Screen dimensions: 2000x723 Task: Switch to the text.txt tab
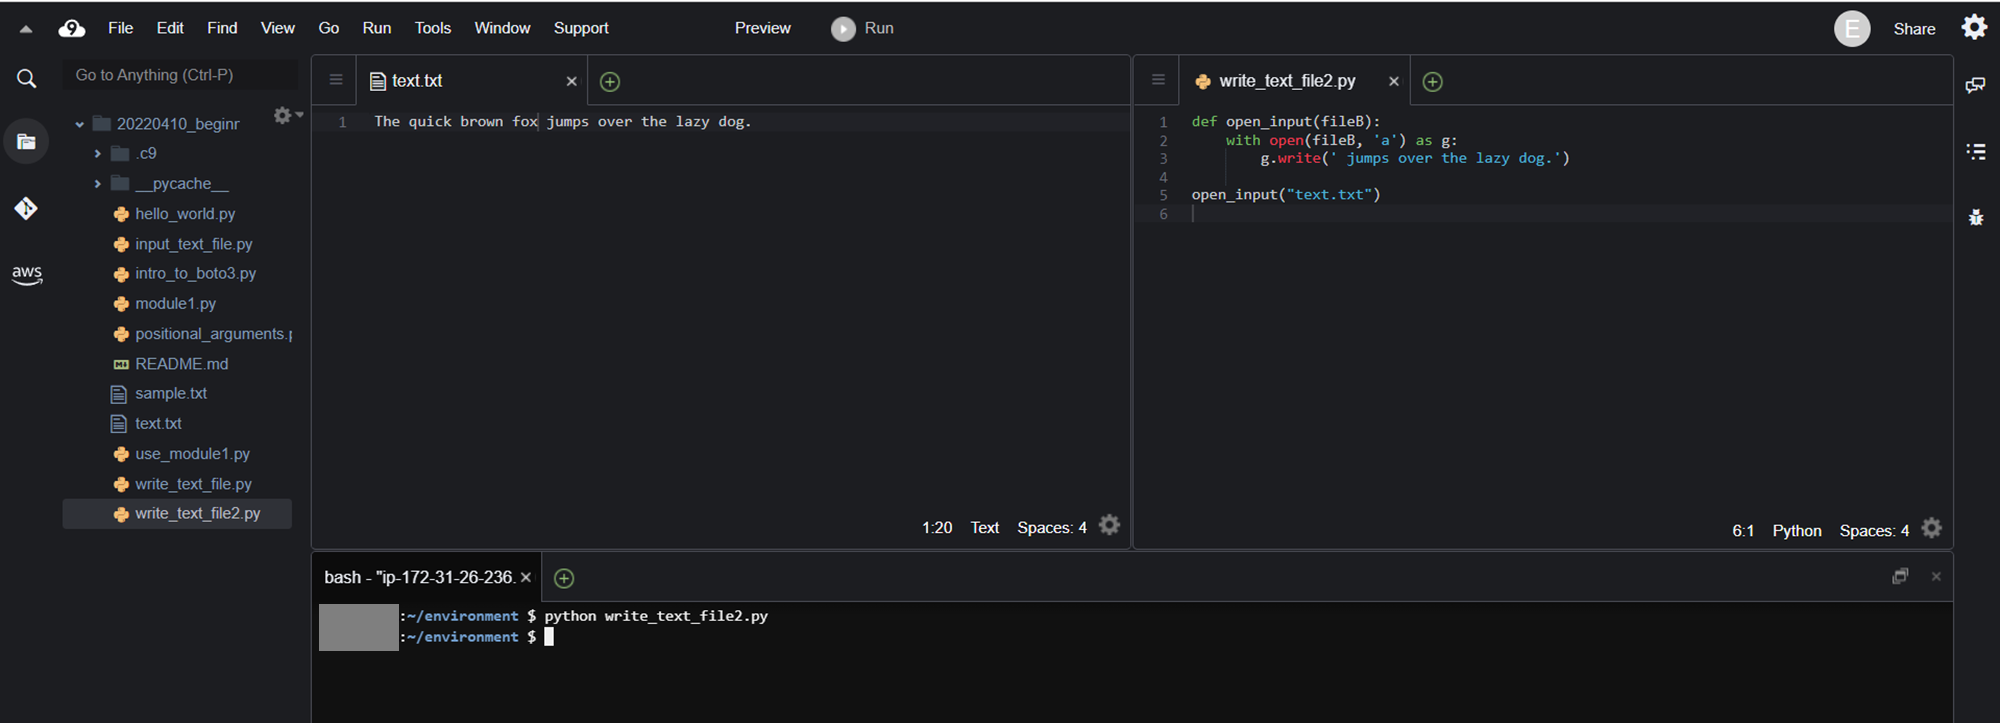pyautogui.click(x=471, y=81)
